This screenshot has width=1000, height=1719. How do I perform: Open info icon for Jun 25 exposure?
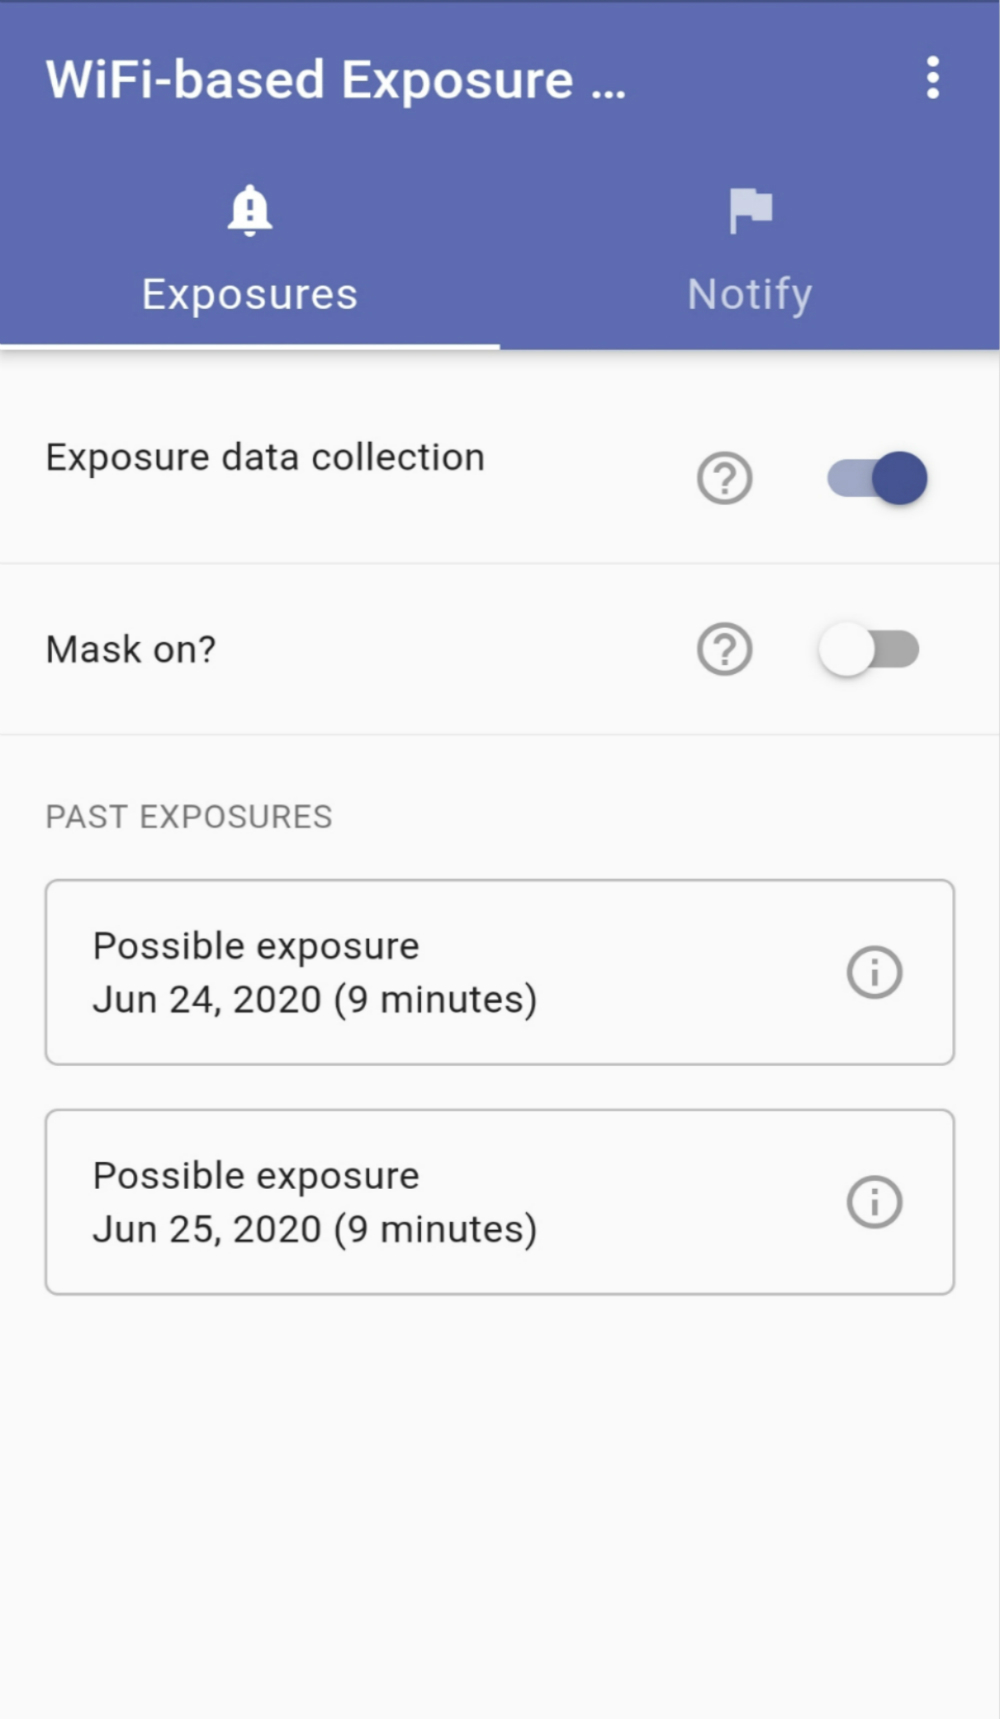click(x=874, y=1202)
